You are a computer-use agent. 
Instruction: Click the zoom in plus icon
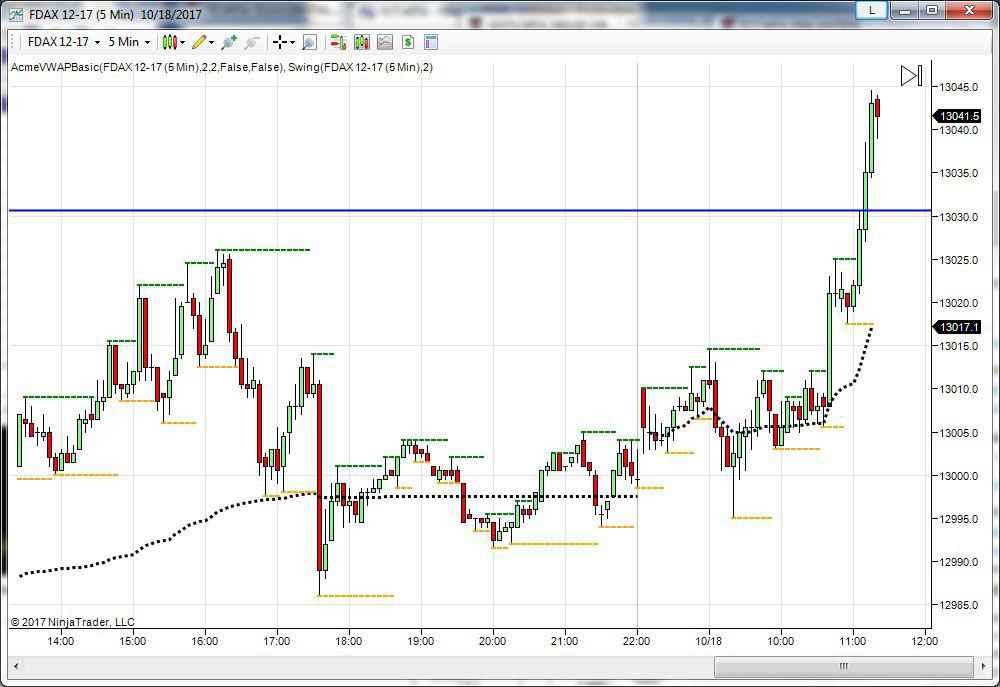229,42
